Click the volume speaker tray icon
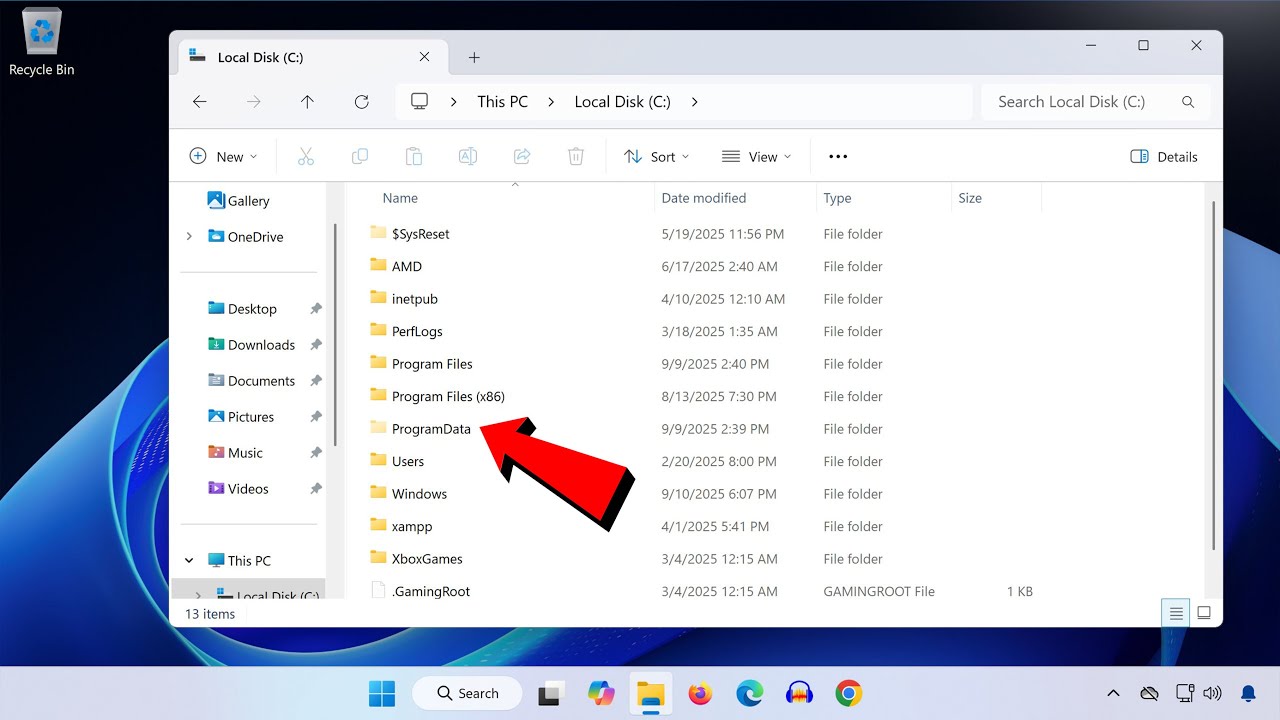The width and height of the screenshot is (1280, 720). 1213,693
